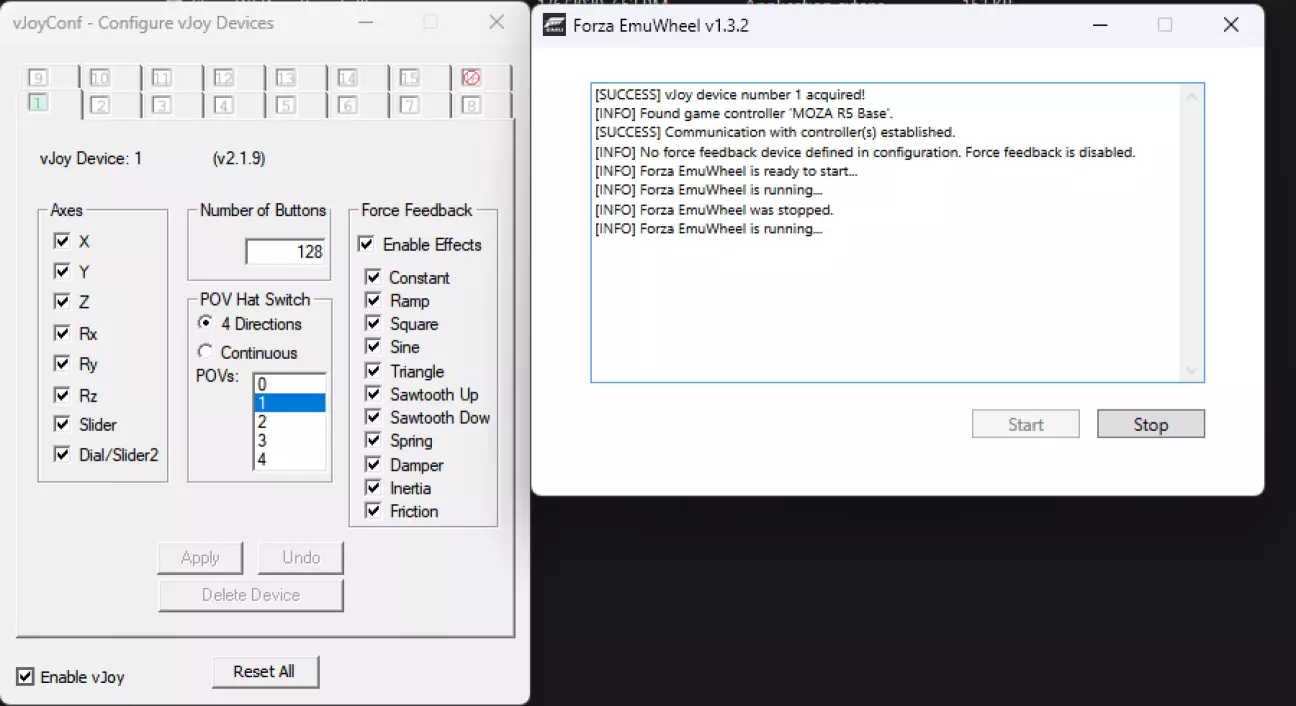Viewport: 1296px width, 706px height.
Task: Toggle the X axis checkbox
Action: (x=62, y=241)
